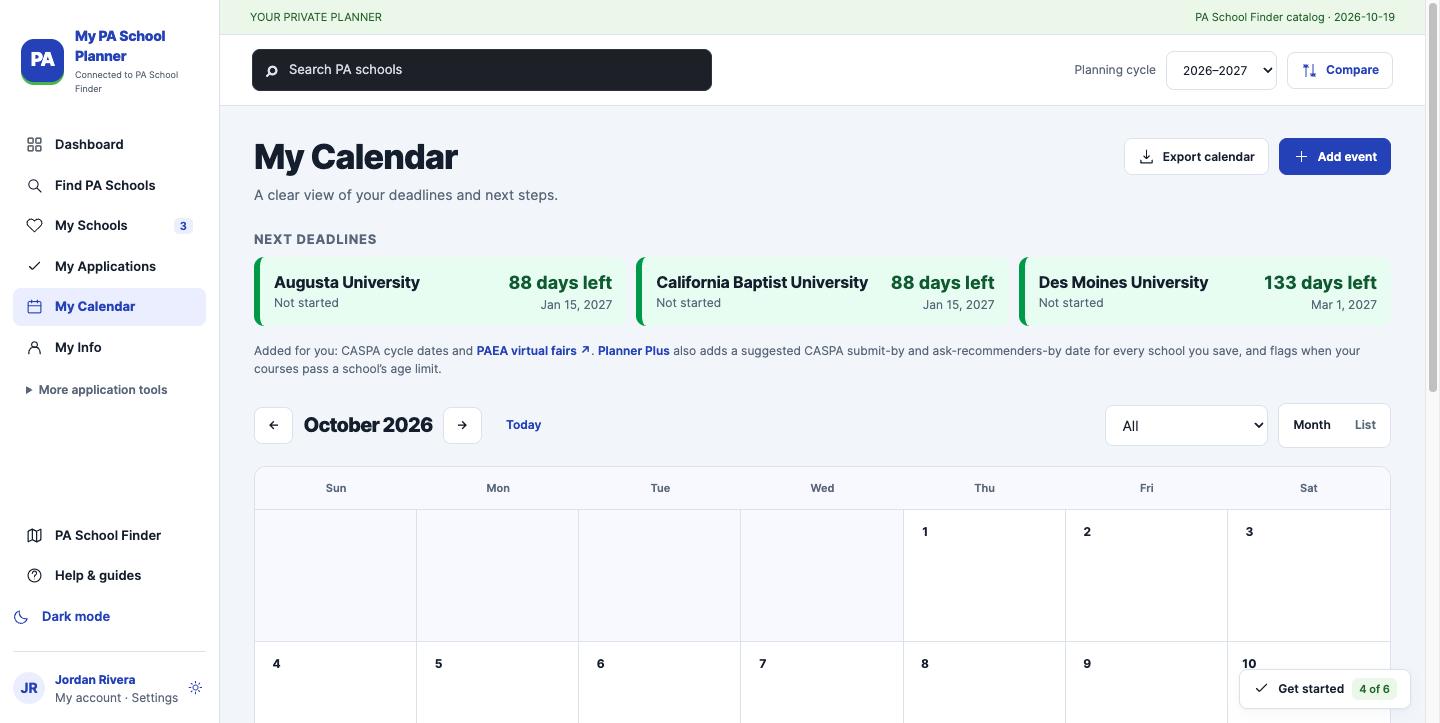Click the sun theme icon beside Jordan Rivera

click(x=195, y=688)
